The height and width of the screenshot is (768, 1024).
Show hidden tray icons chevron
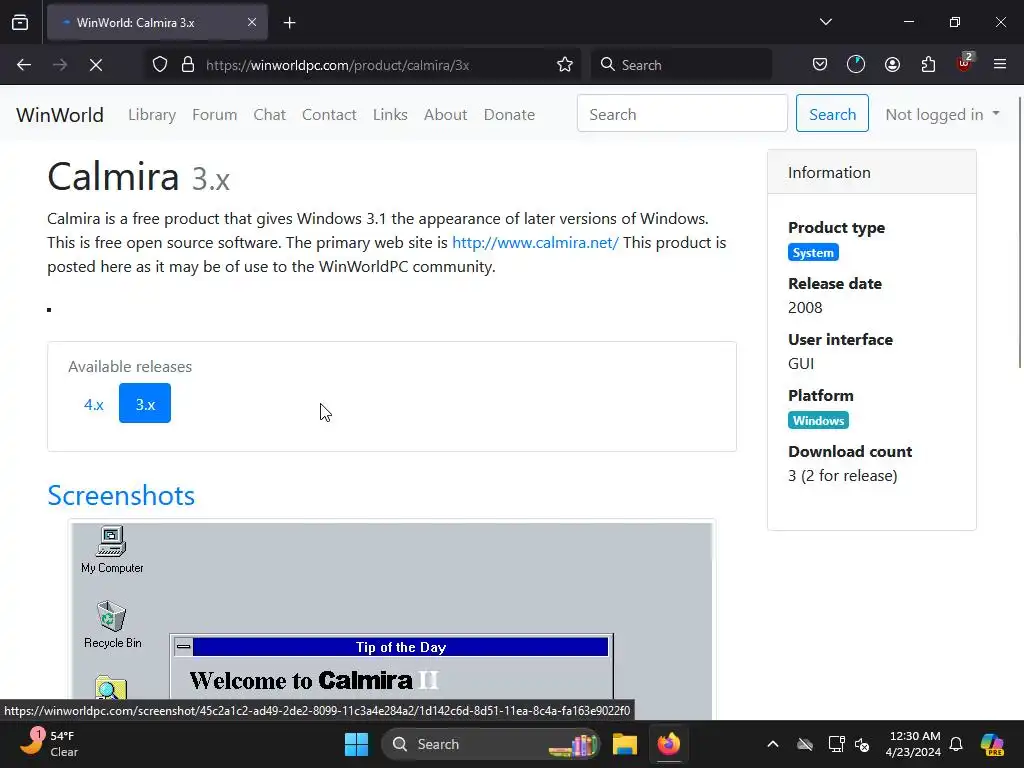click(773, 744)
